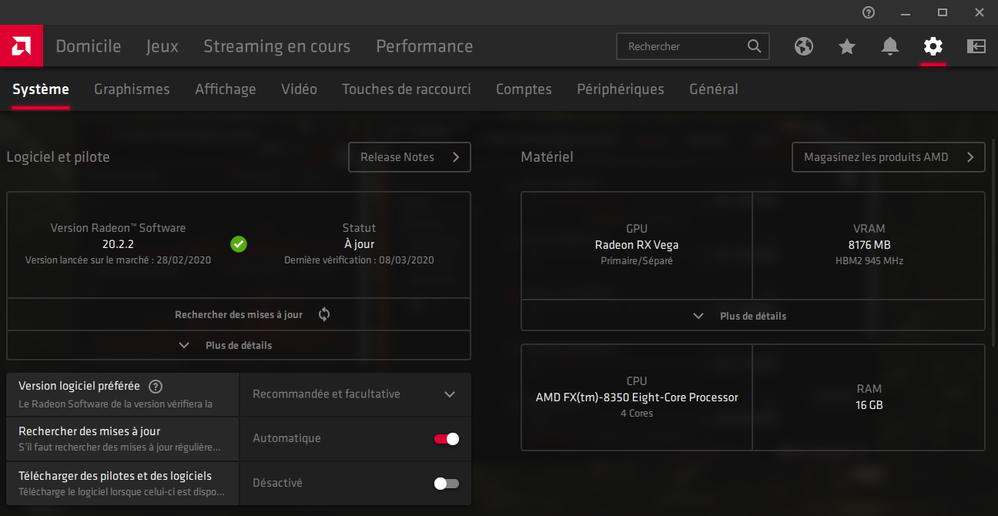Toggle the sidebar panel icon
This screenshot has width=998, height=516.
coord(976,46)
